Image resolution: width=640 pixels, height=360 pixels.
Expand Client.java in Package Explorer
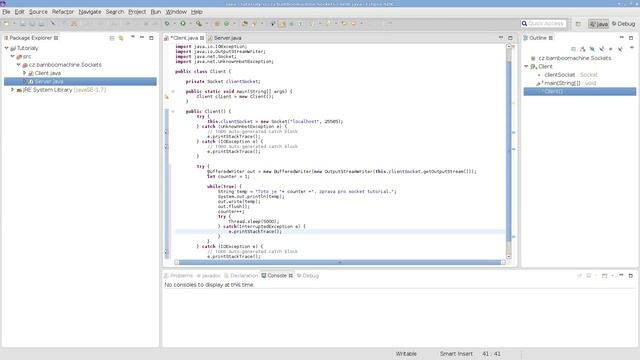tap(24, 73)
